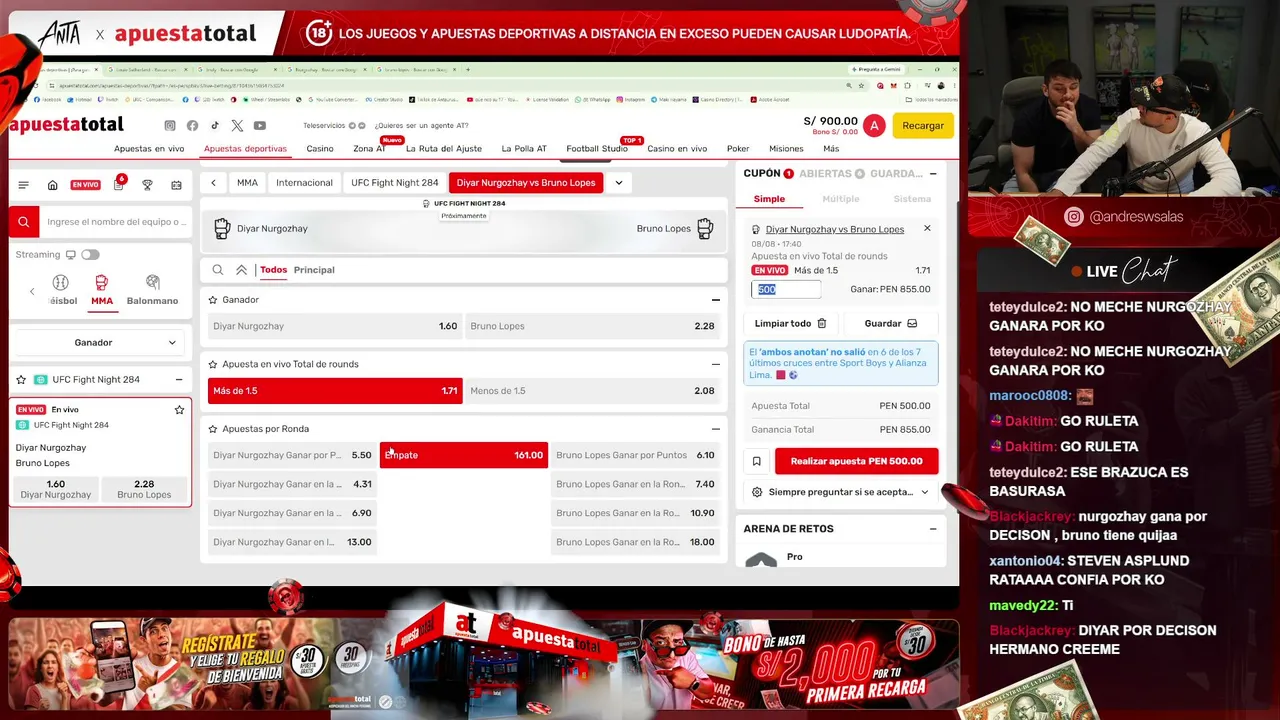The image size is (1280, 720).
Task: Toggle the Empate 161.00 selection
Action: pyautogui.click(x=464, y=455)
